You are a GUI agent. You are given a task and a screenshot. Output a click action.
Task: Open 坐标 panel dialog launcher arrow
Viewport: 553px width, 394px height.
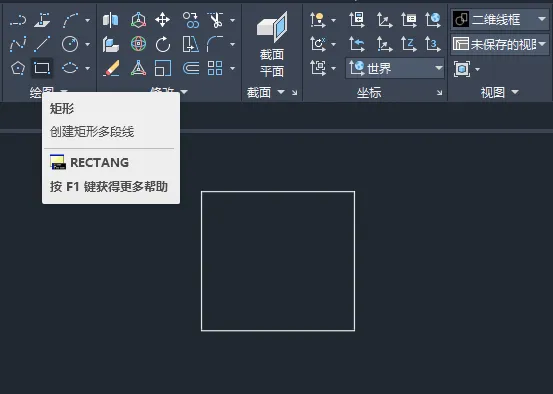pyautogui.click(x=439, y=93)
